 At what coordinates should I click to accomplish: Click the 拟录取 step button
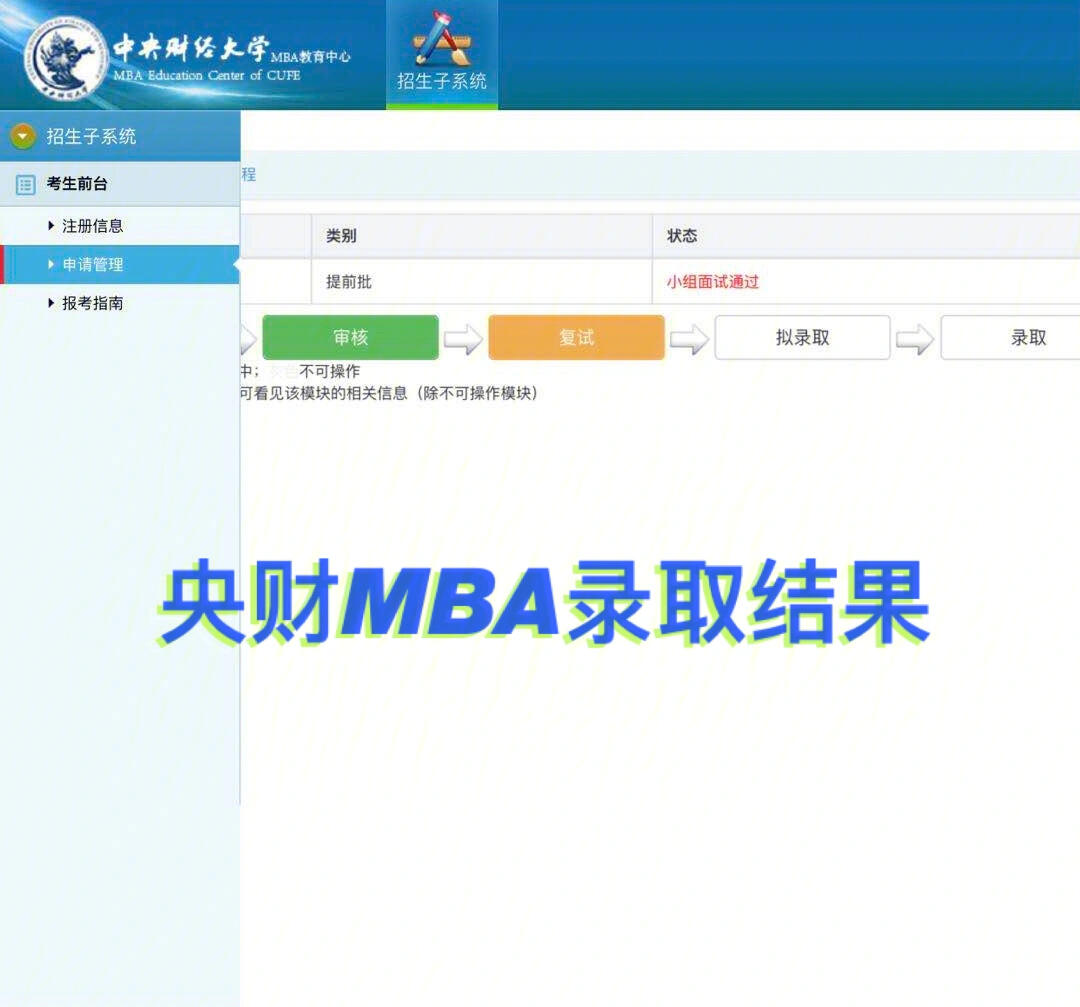coord(802,338)
